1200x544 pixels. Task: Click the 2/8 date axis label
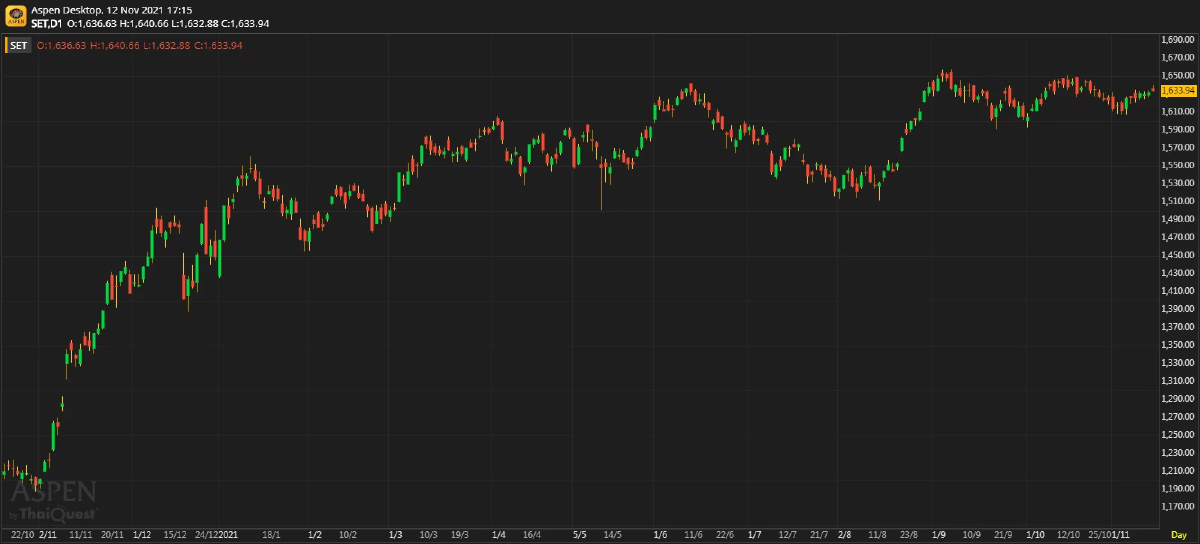(x=845, y=535)
